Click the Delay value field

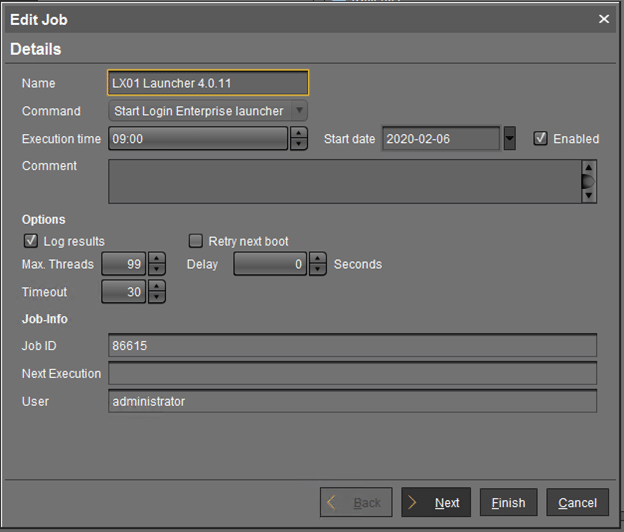pos(270,264)
